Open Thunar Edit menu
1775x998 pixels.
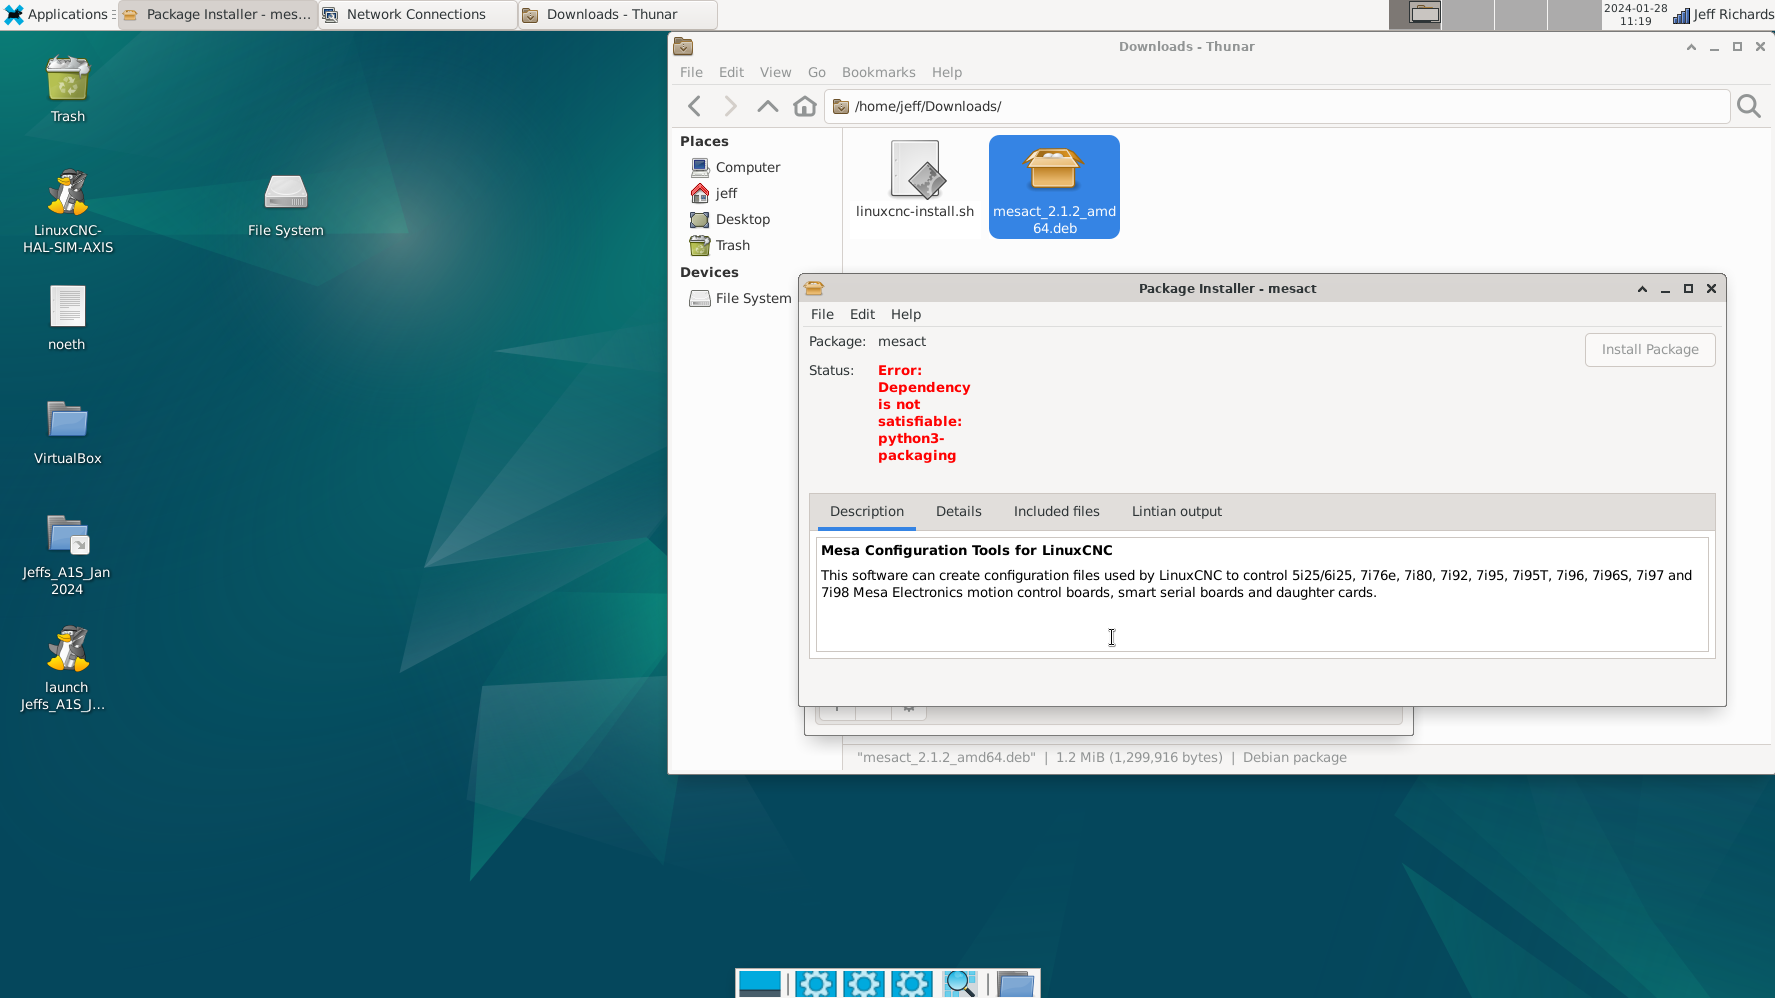pyautogui.click(x=731, y=72)
